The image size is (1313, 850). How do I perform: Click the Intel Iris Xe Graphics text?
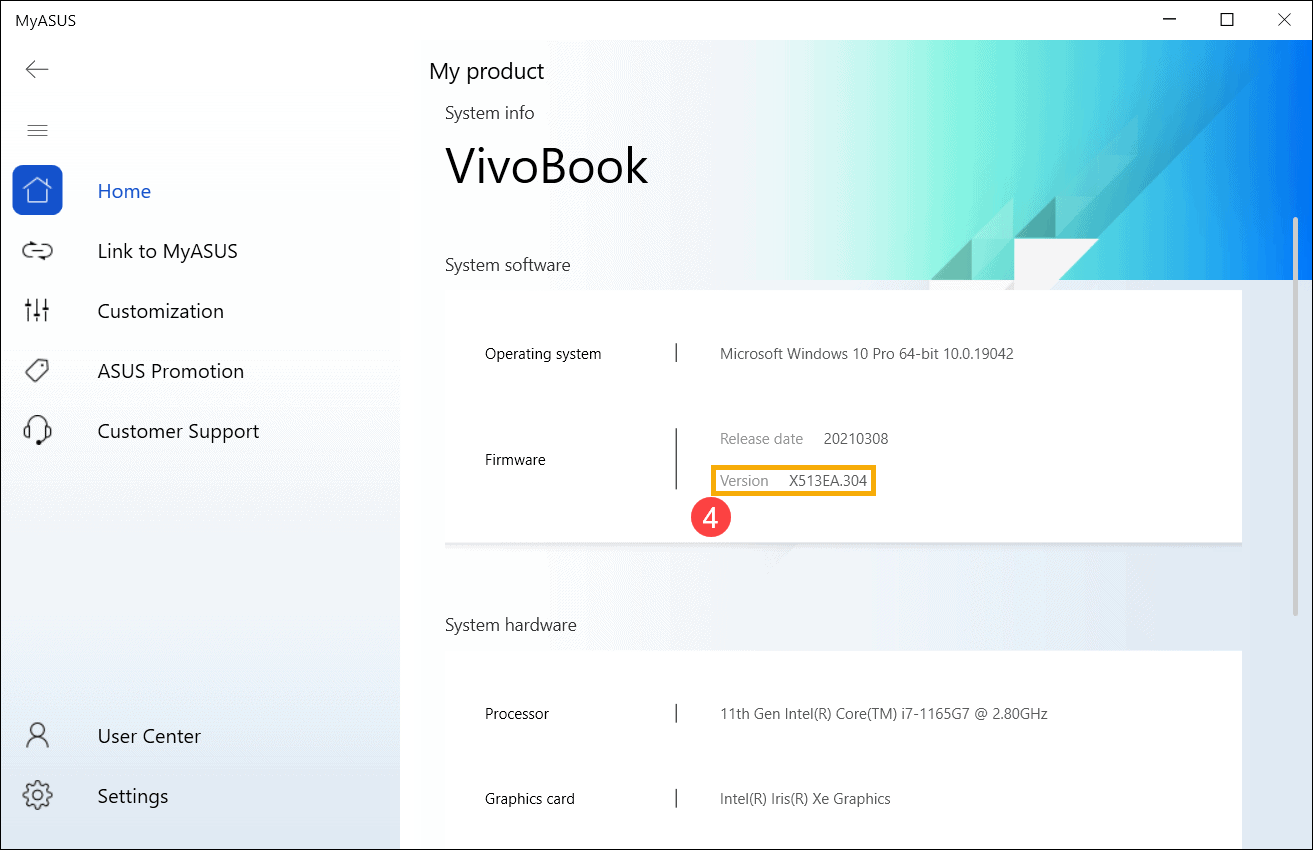point(805,799)
